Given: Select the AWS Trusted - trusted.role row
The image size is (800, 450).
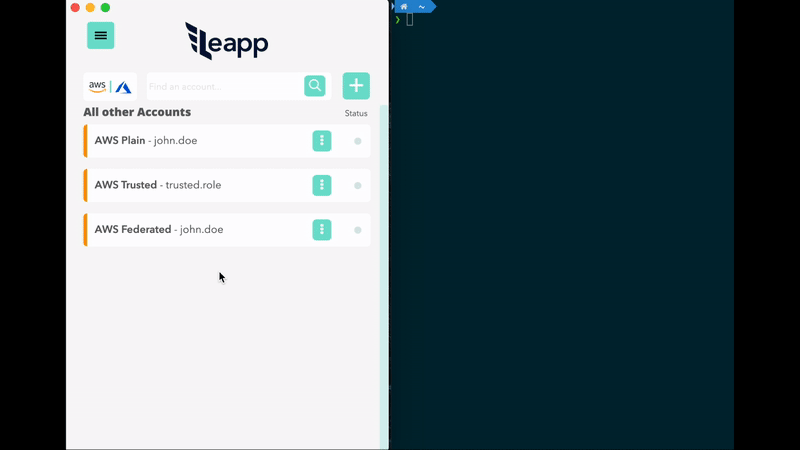Looking at the screenshot, I should click(x=227, y=185).
